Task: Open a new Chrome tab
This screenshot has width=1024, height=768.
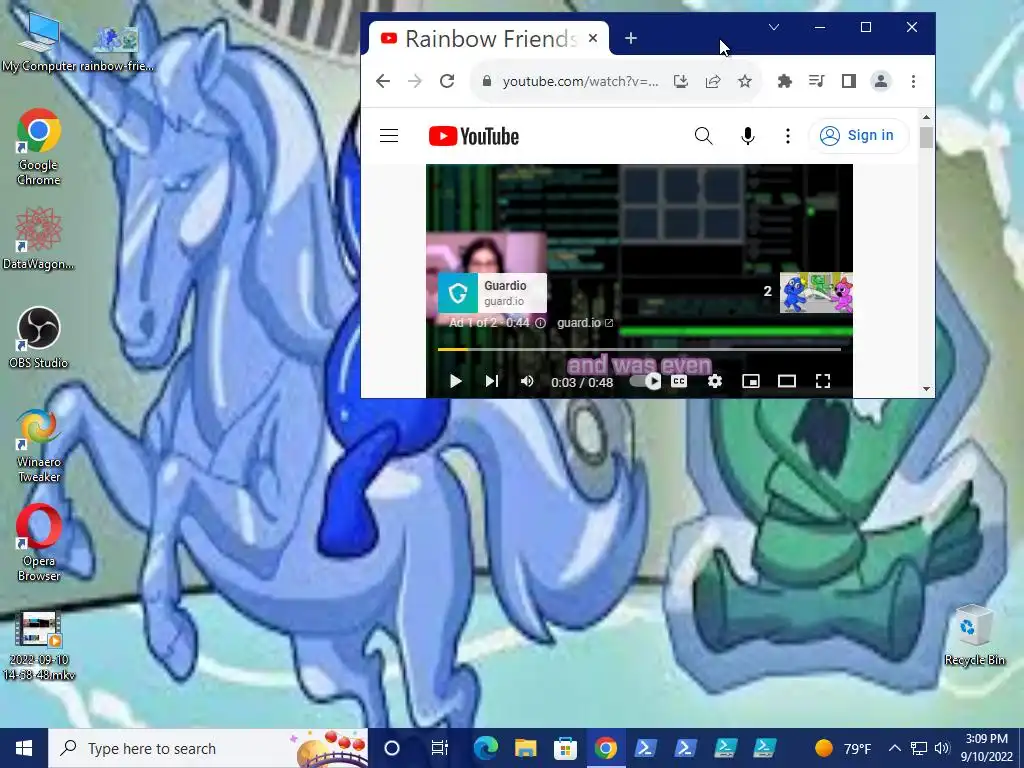Action: point(630,39)
